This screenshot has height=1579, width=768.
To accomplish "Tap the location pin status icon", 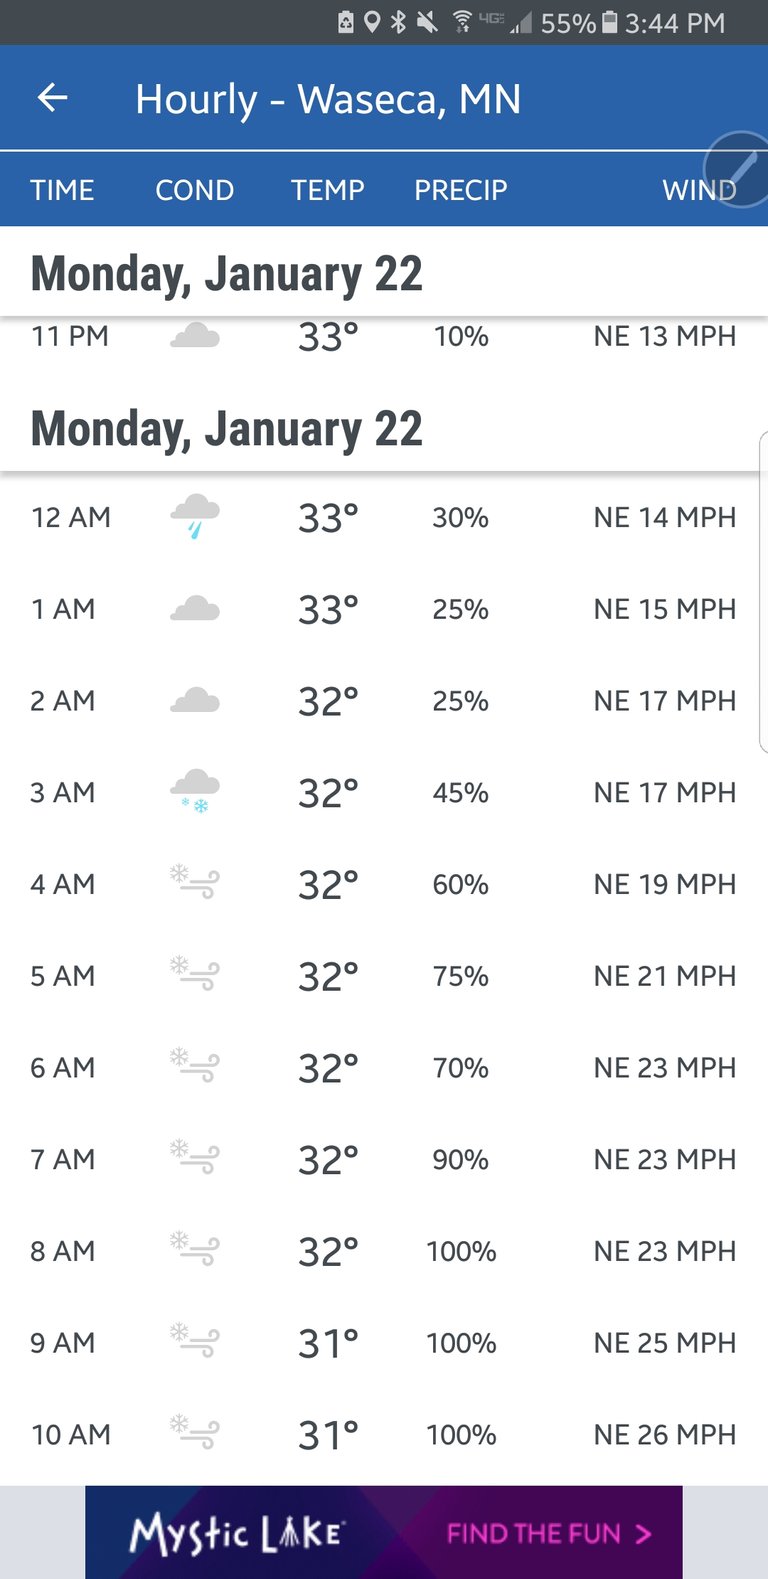I will pyautogui.click(x=372, y=22).
